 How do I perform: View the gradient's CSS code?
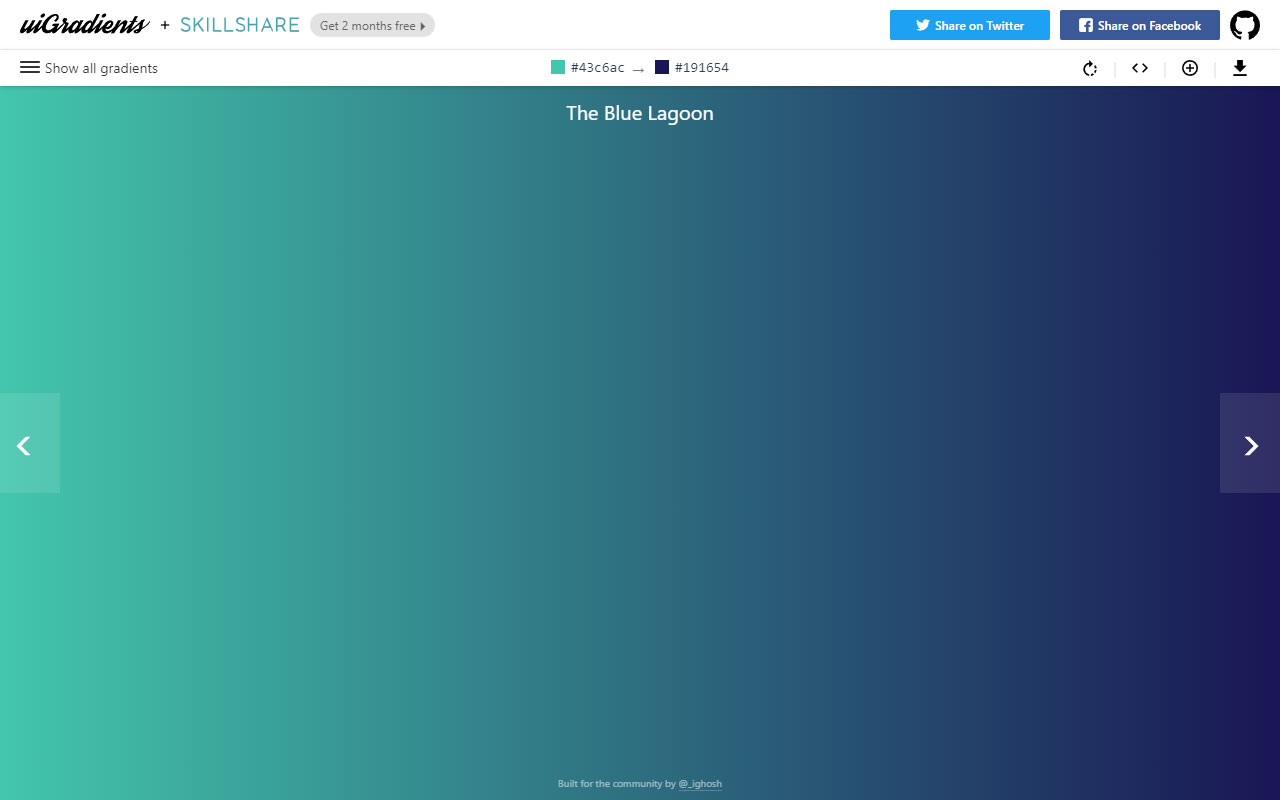(1139, 68)
